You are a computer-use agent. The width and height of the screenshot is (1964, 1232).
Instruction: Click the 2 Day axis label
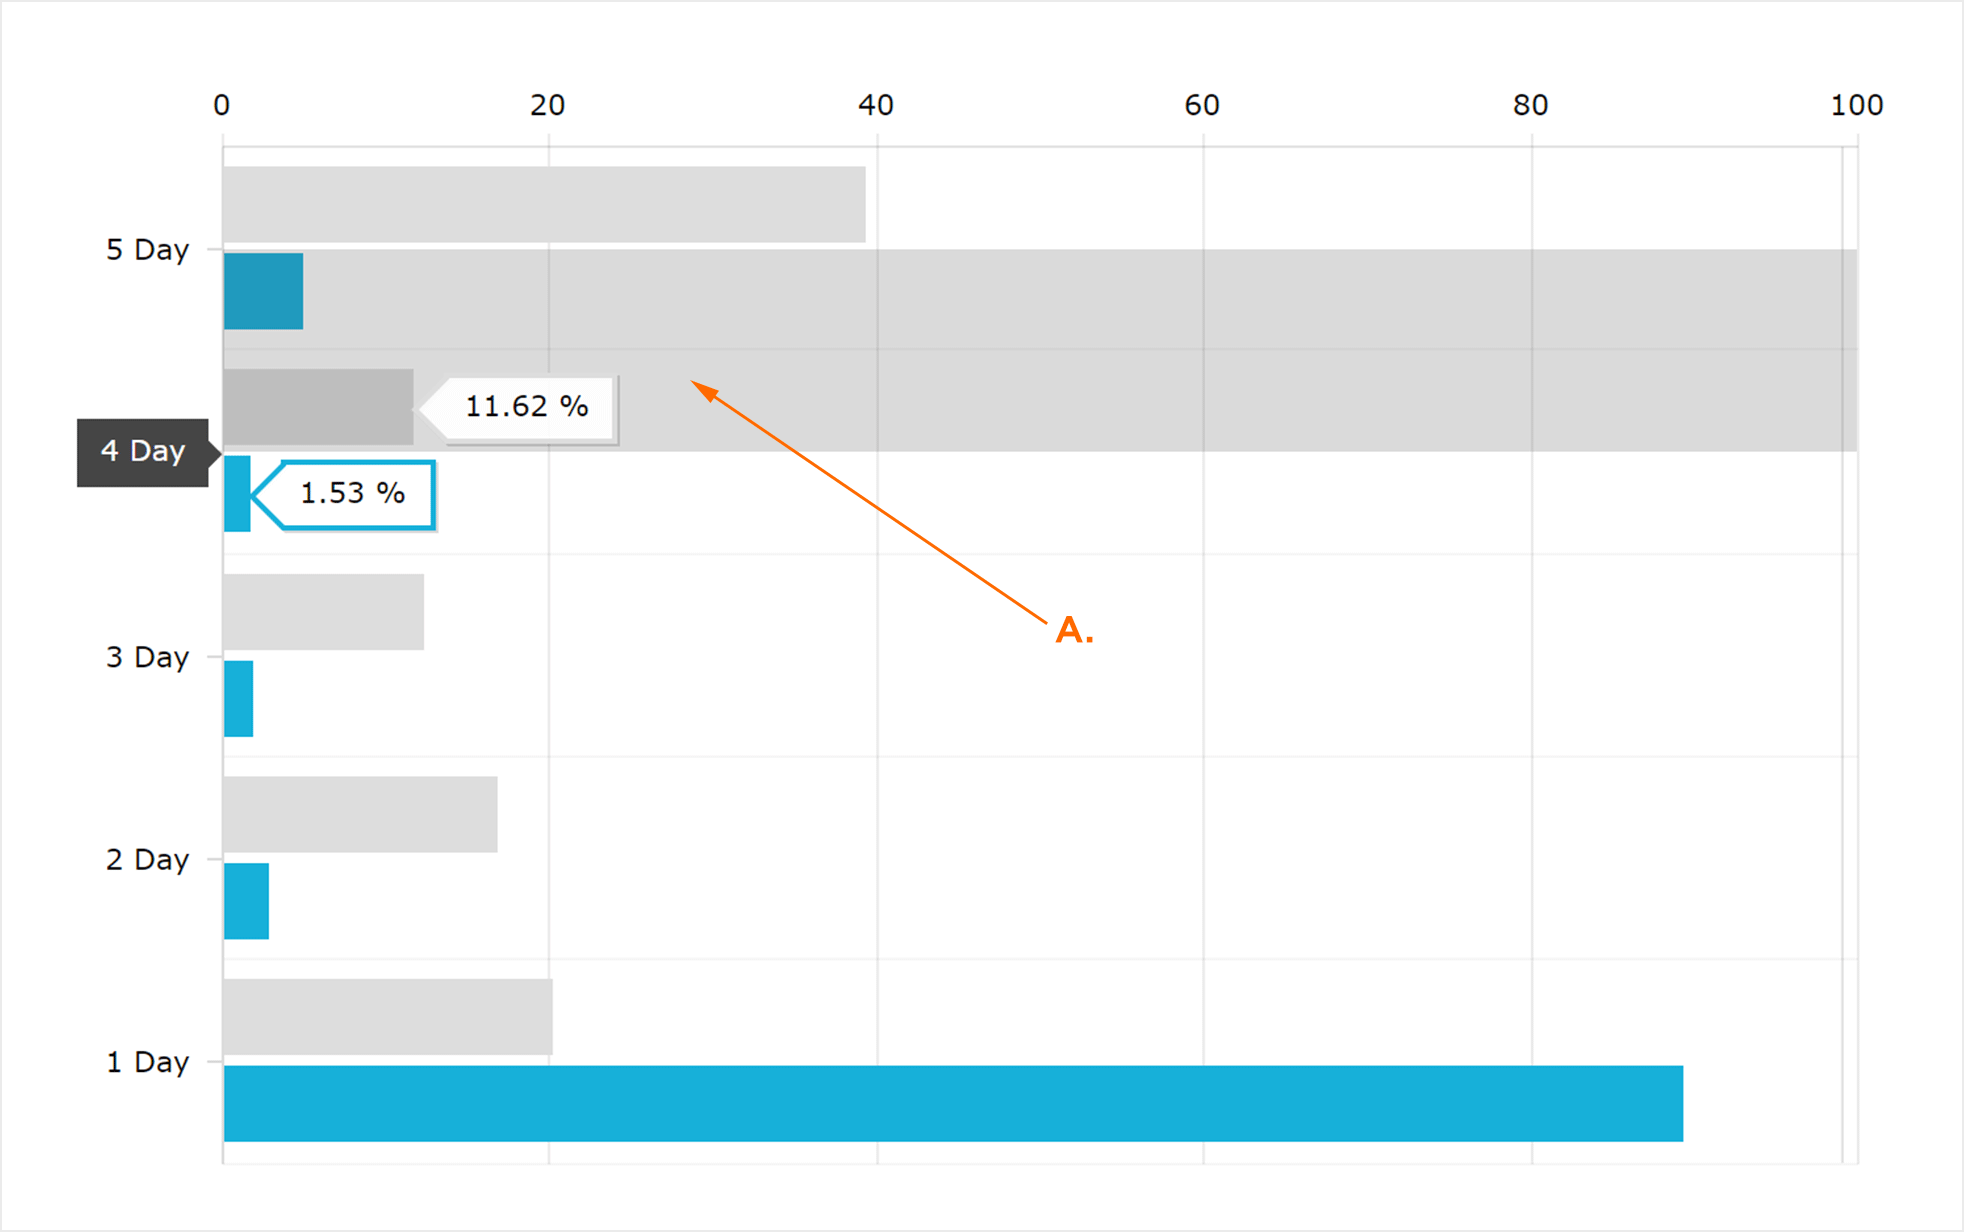147,859
